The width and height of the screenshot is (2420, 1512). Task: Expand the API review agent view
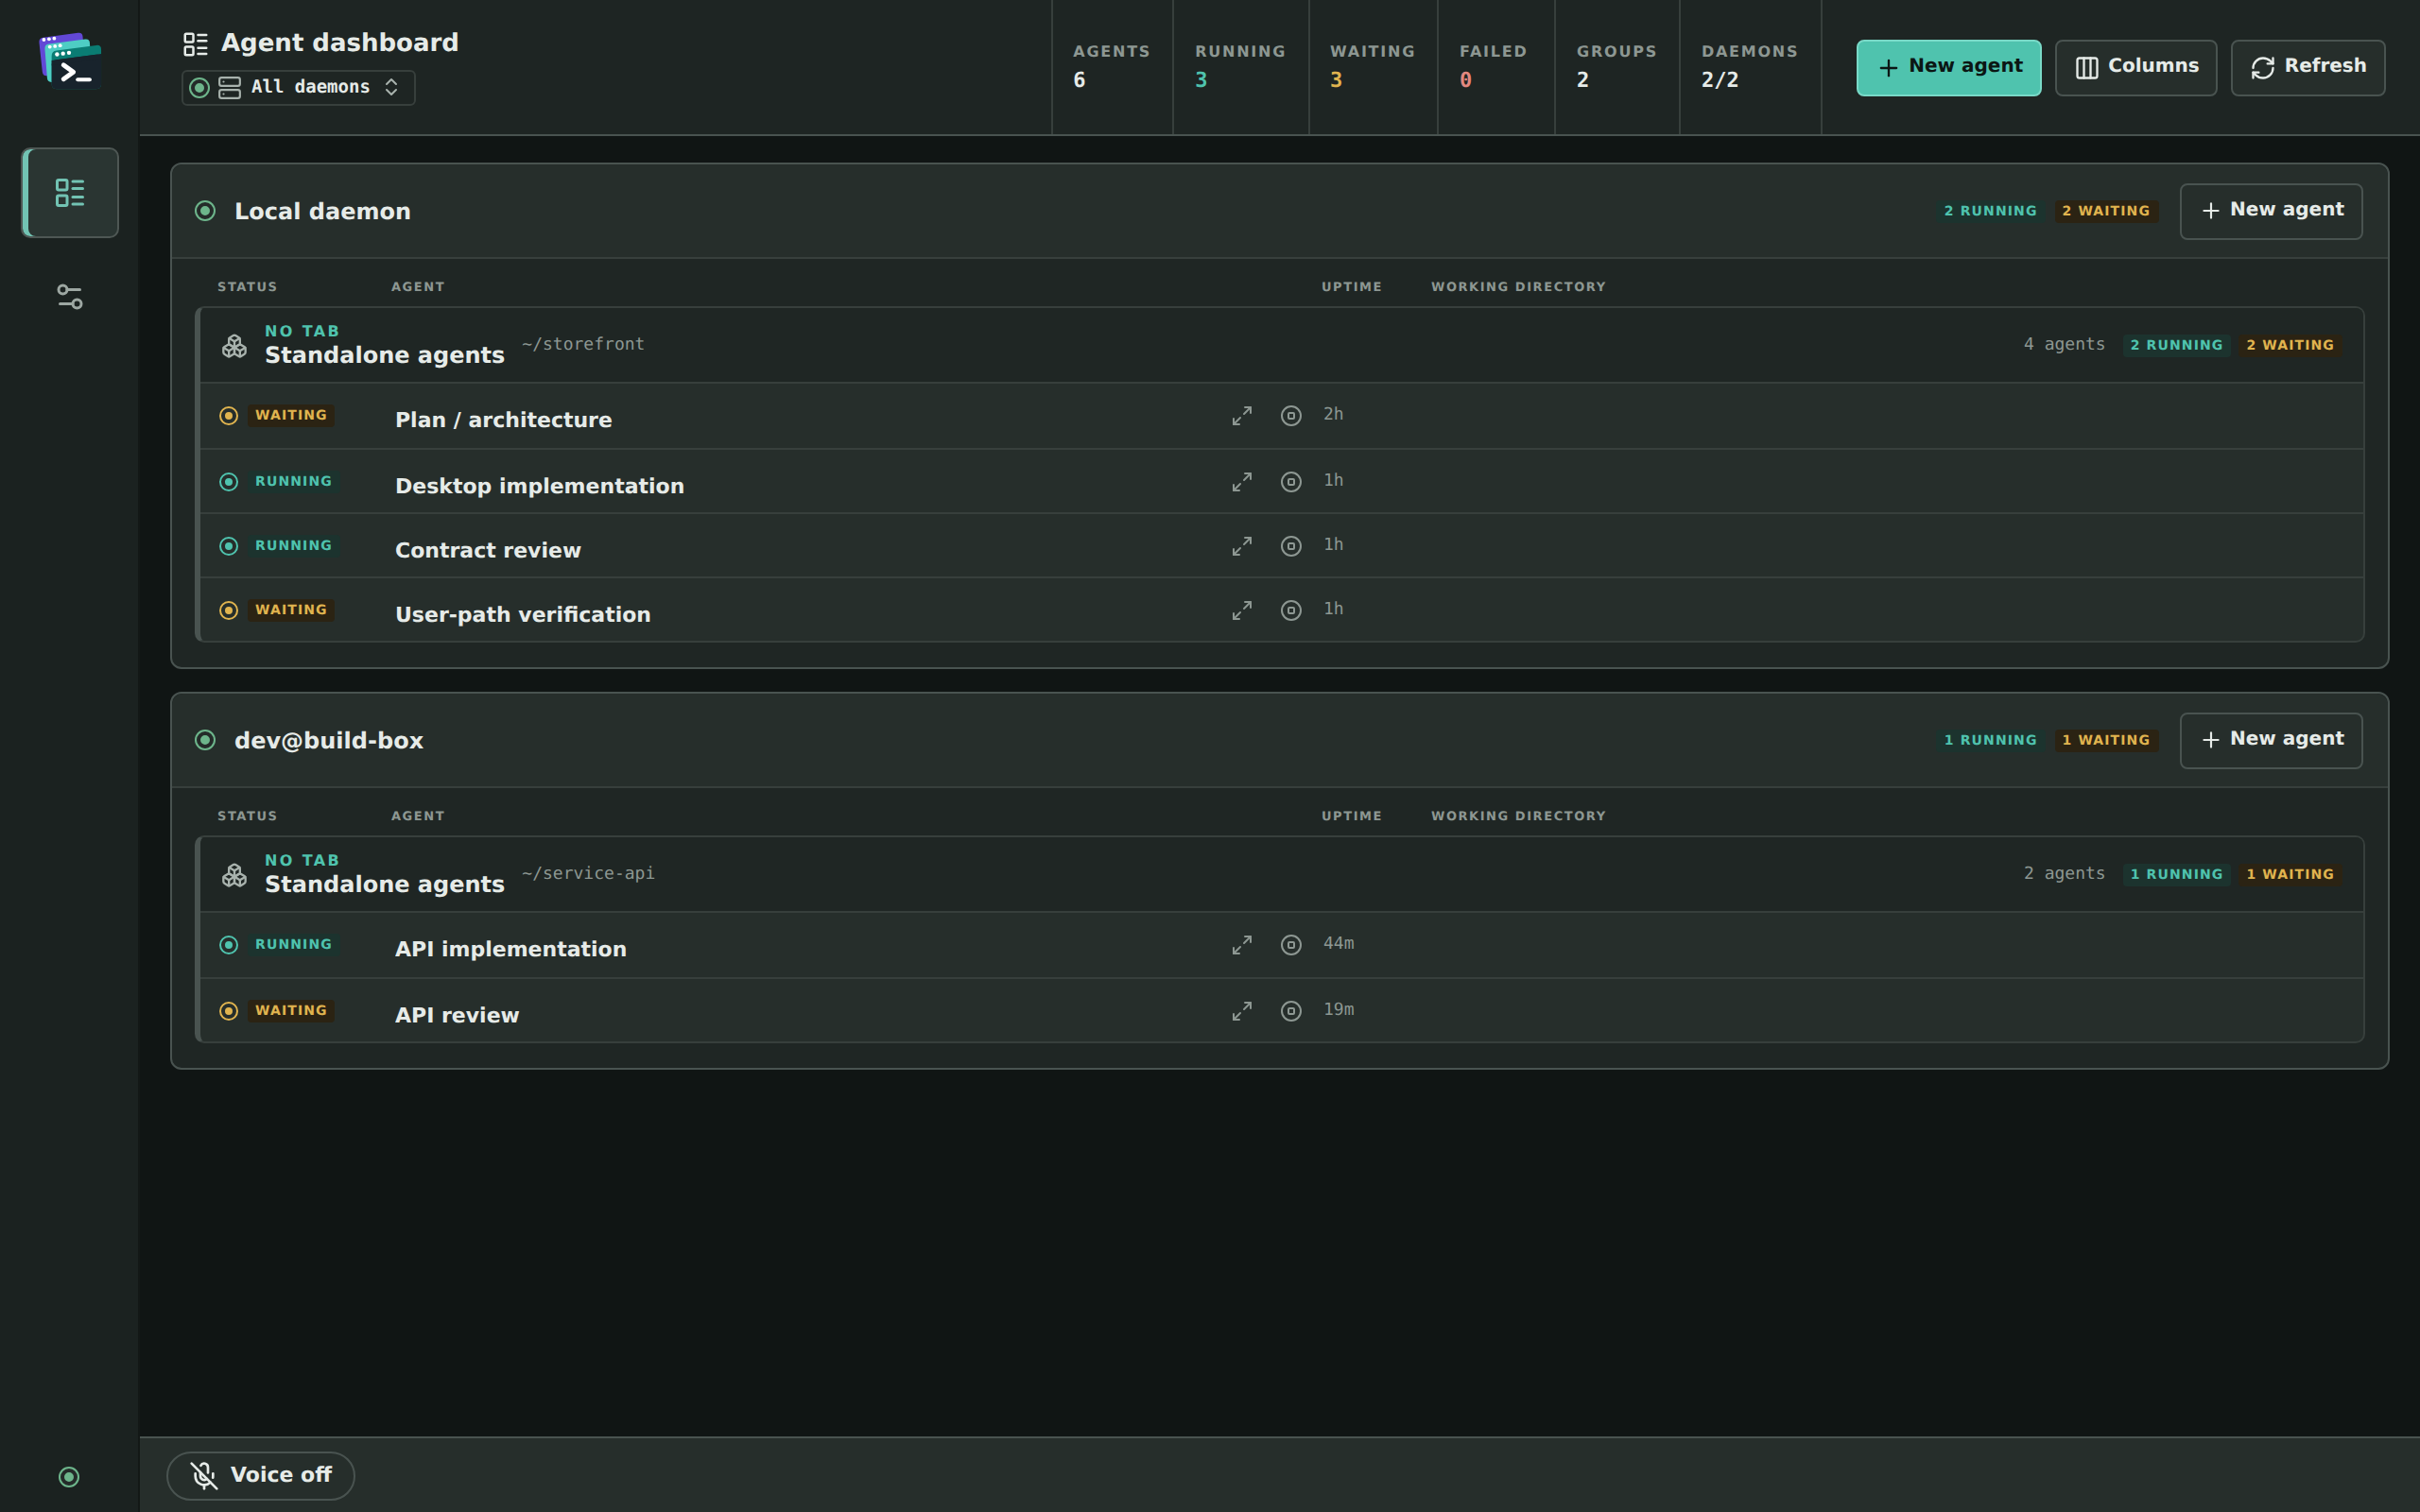click(x=1242, y=1011)
